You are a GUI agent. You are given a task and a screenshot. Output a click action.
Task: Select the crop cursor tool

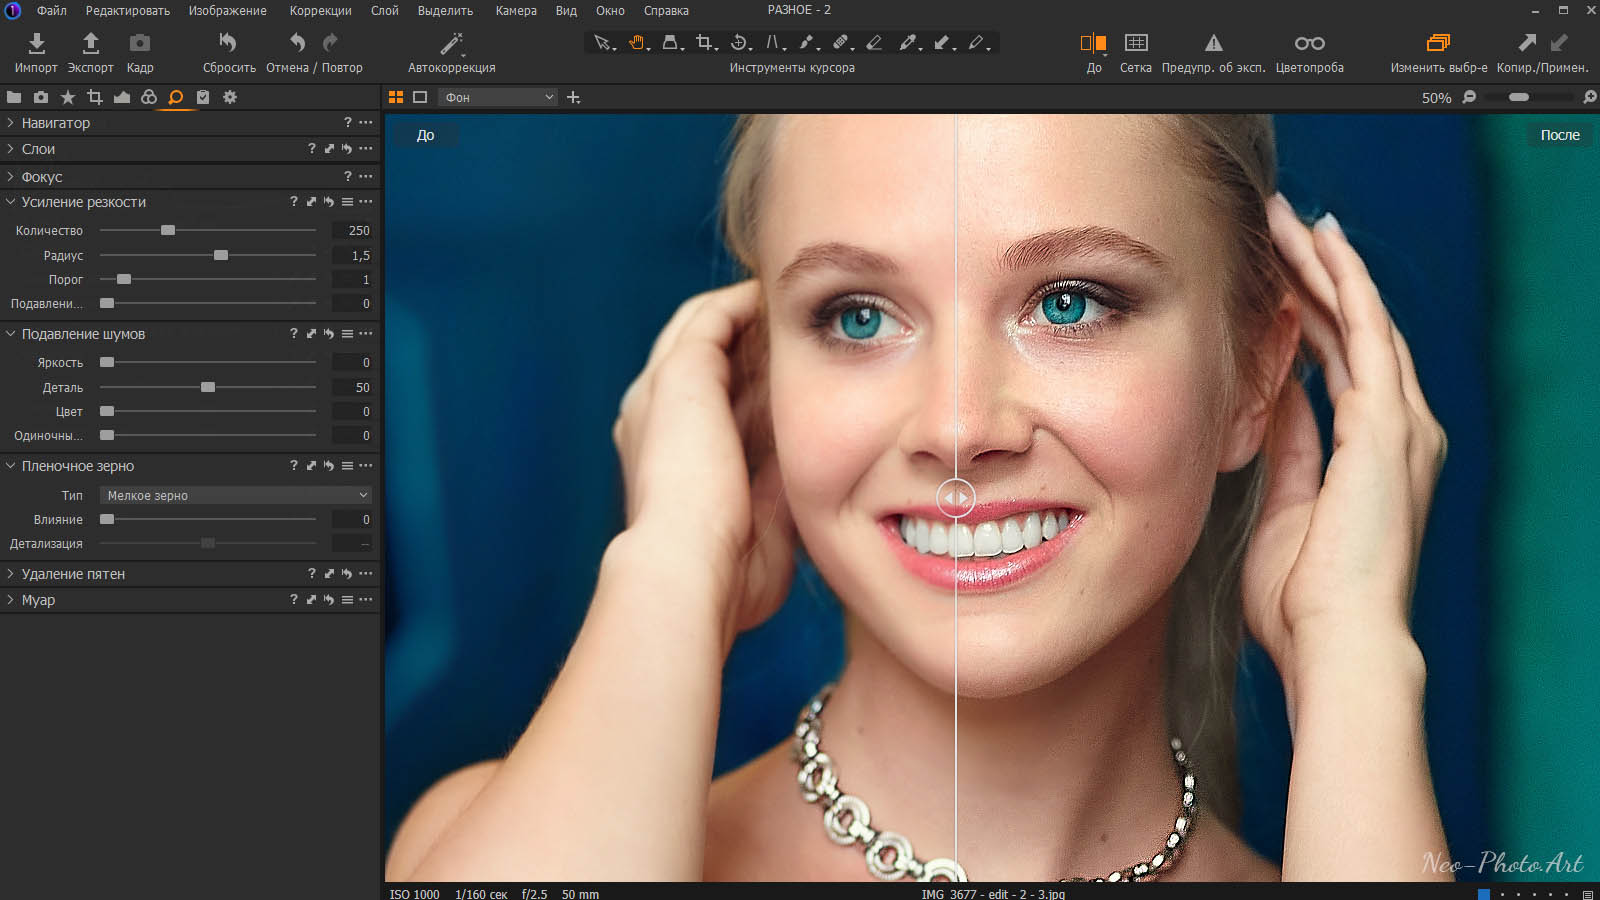[706, 42]
